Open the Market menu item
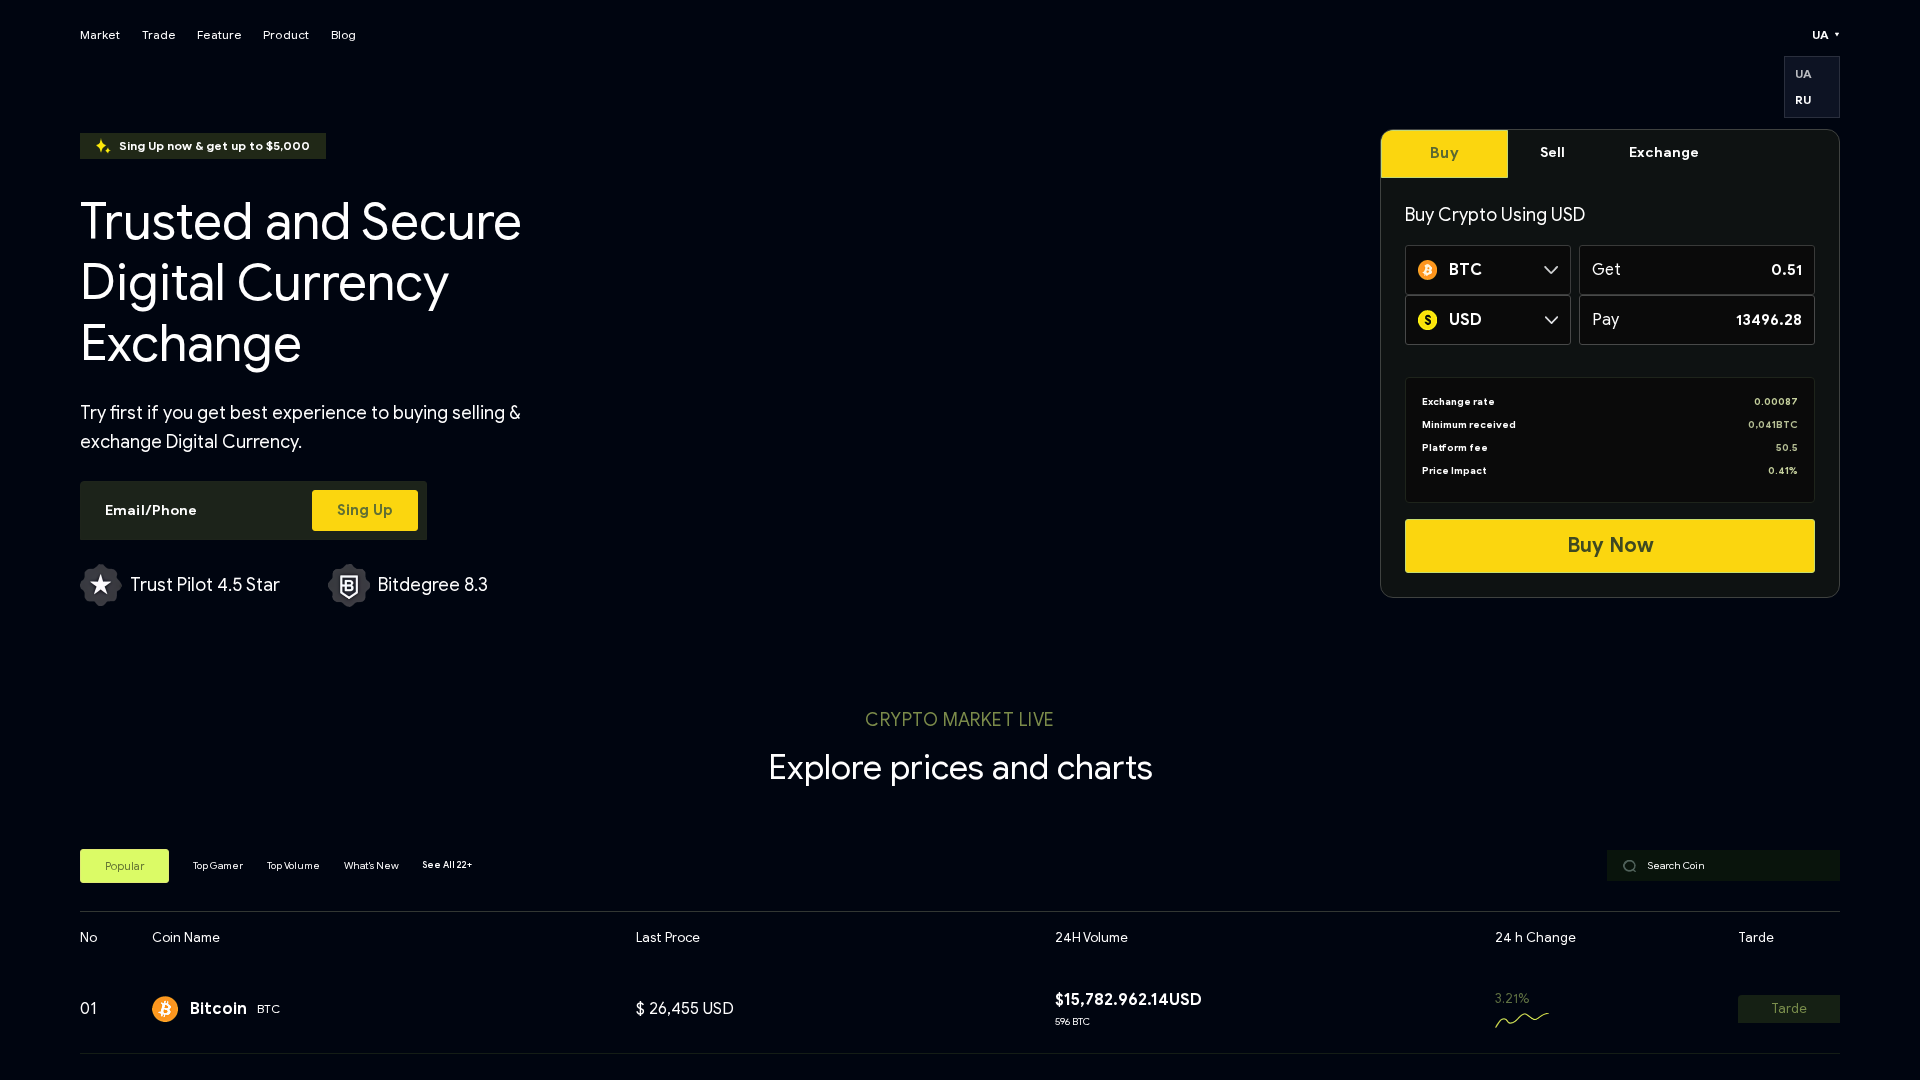The image size is (1920, 1080). (x=100, y=35)
